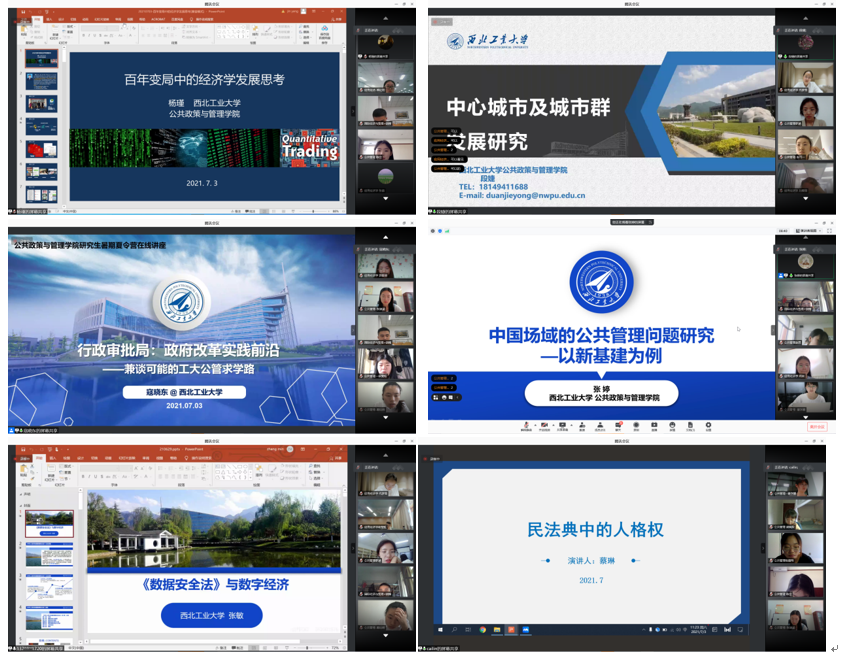Collapse video sidebar in New Infrastructure meeting
The width and height of the screenshot is (842, 656).
[772, 330]
